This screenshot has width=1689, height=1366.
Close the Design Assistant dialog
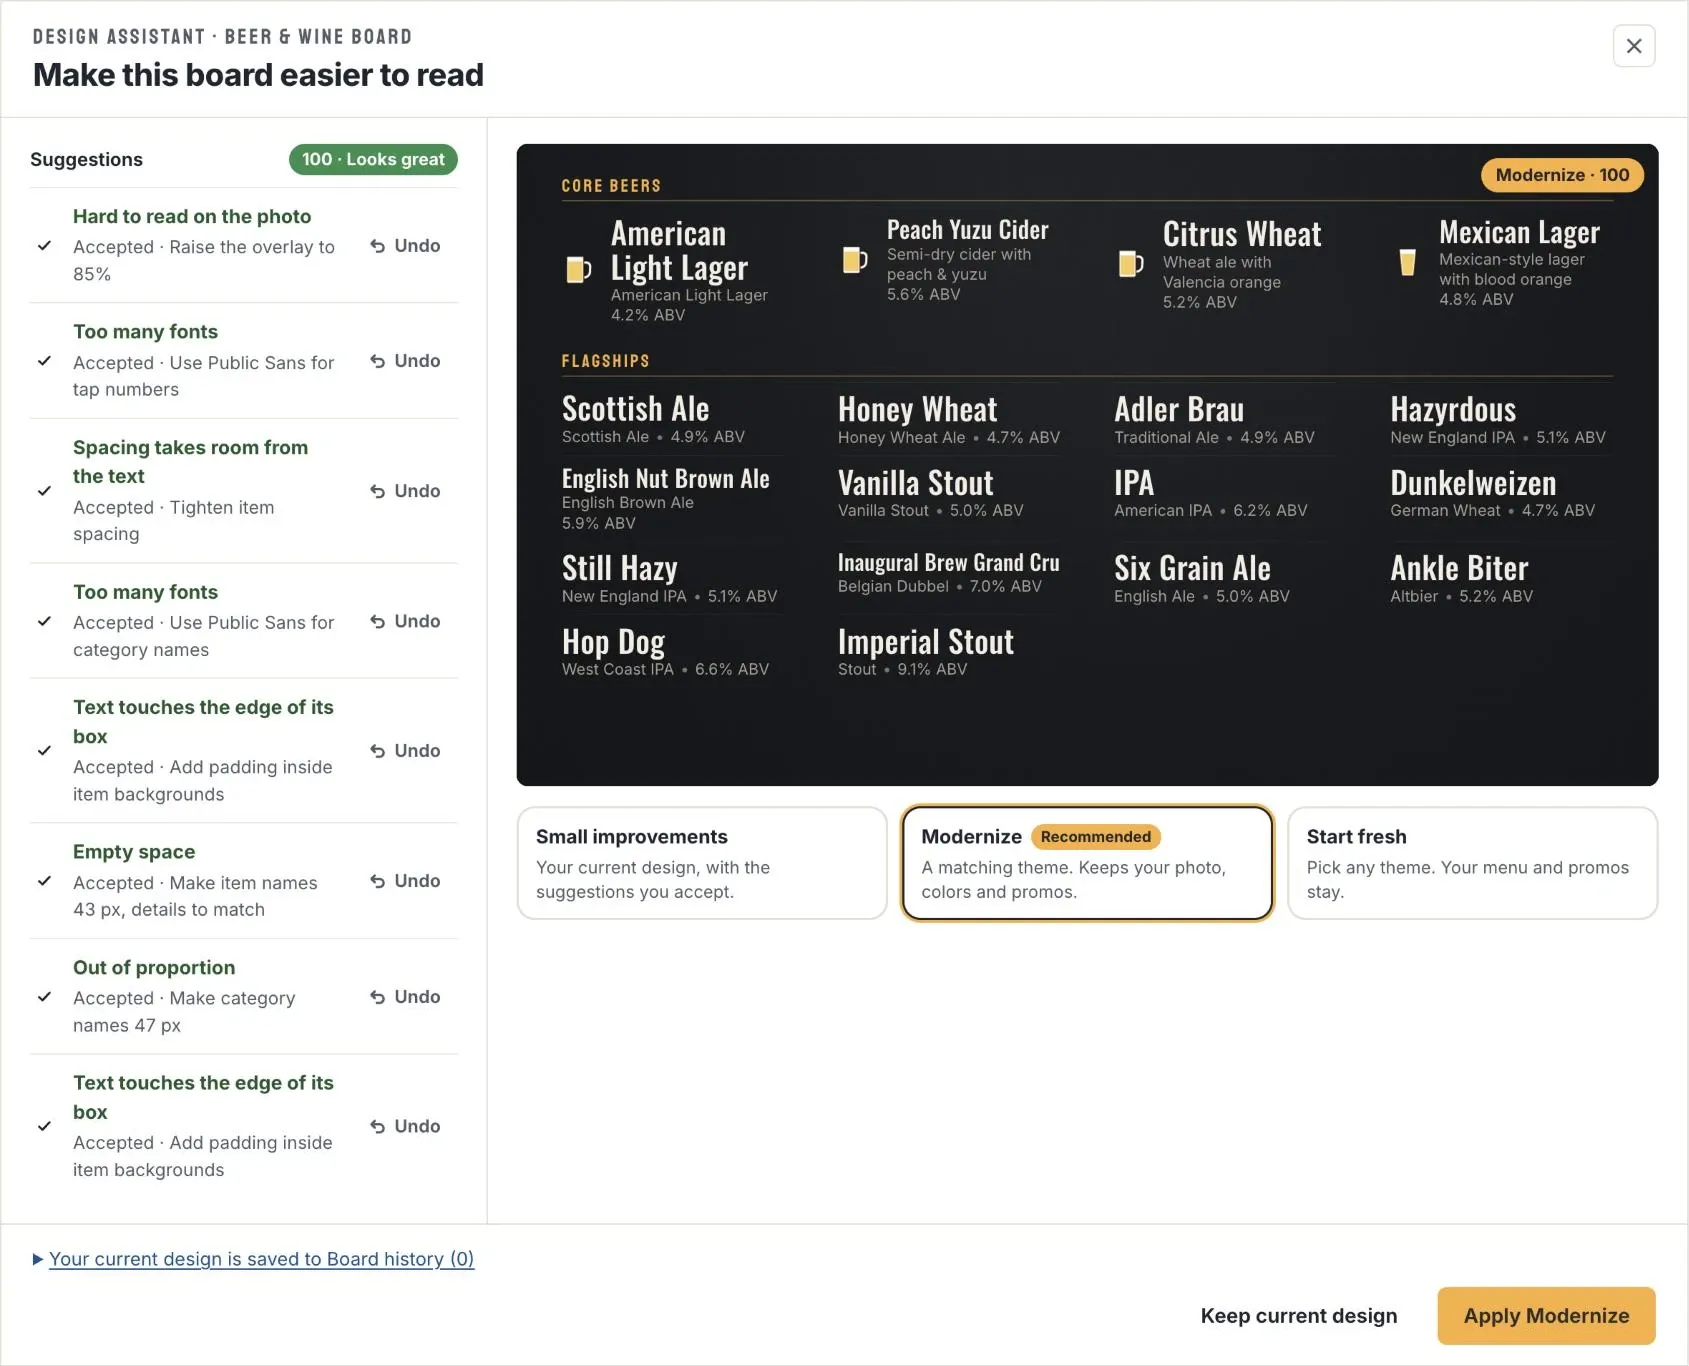pyautogui.click(x=1633, y=46)
